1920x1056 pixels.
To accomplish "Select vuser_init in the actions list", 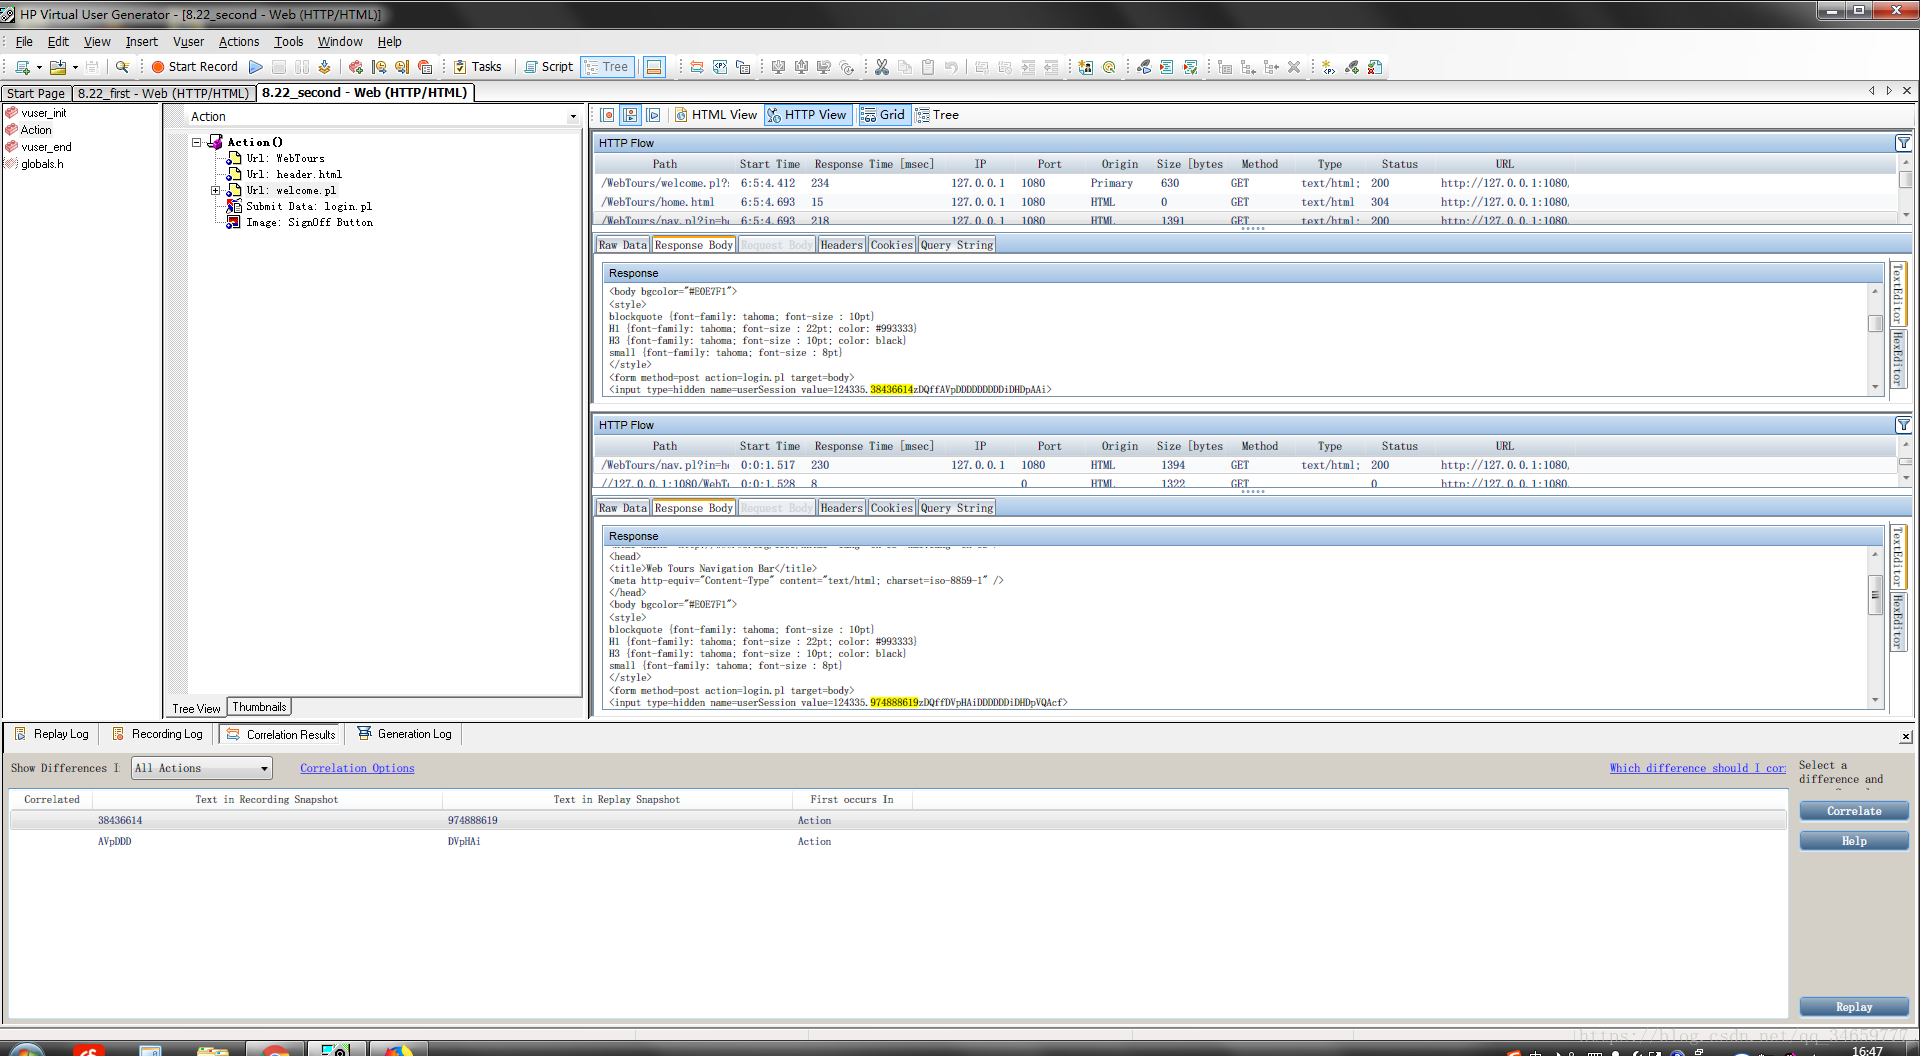I will coord(44,113).
